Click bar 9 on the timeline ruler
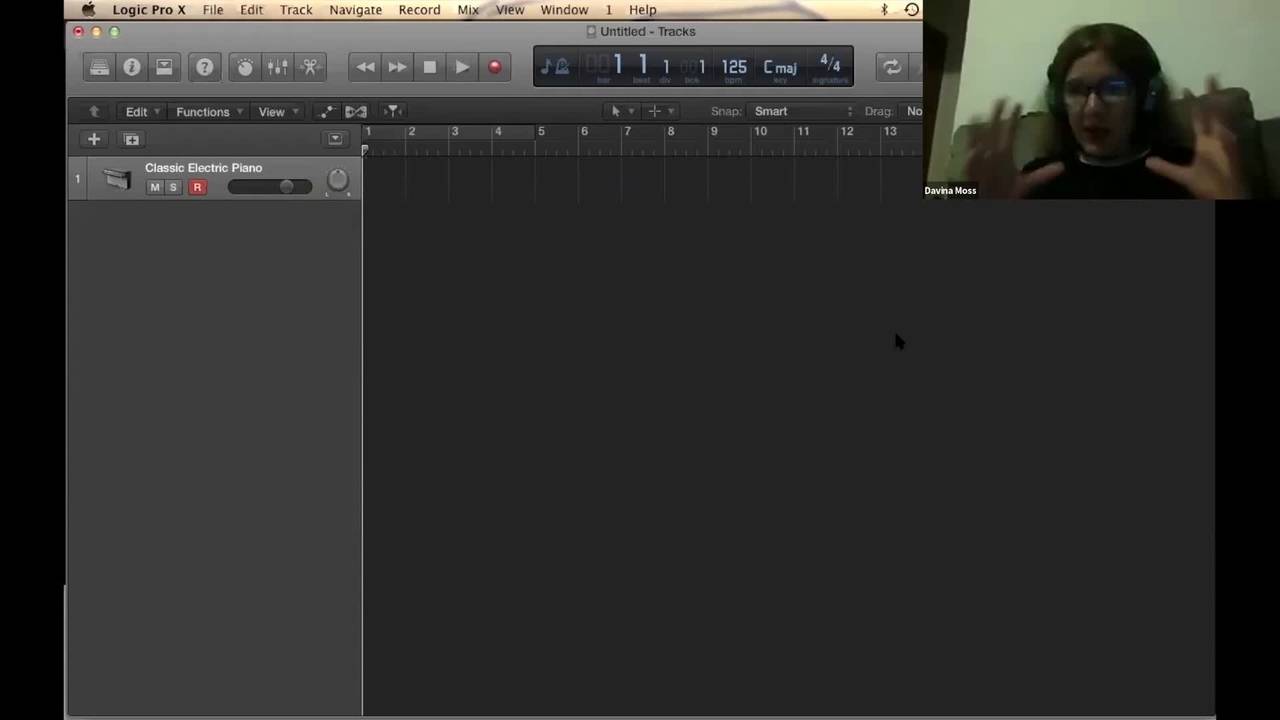The width and height of the screenshot is (1280, 720). point(714,131)
